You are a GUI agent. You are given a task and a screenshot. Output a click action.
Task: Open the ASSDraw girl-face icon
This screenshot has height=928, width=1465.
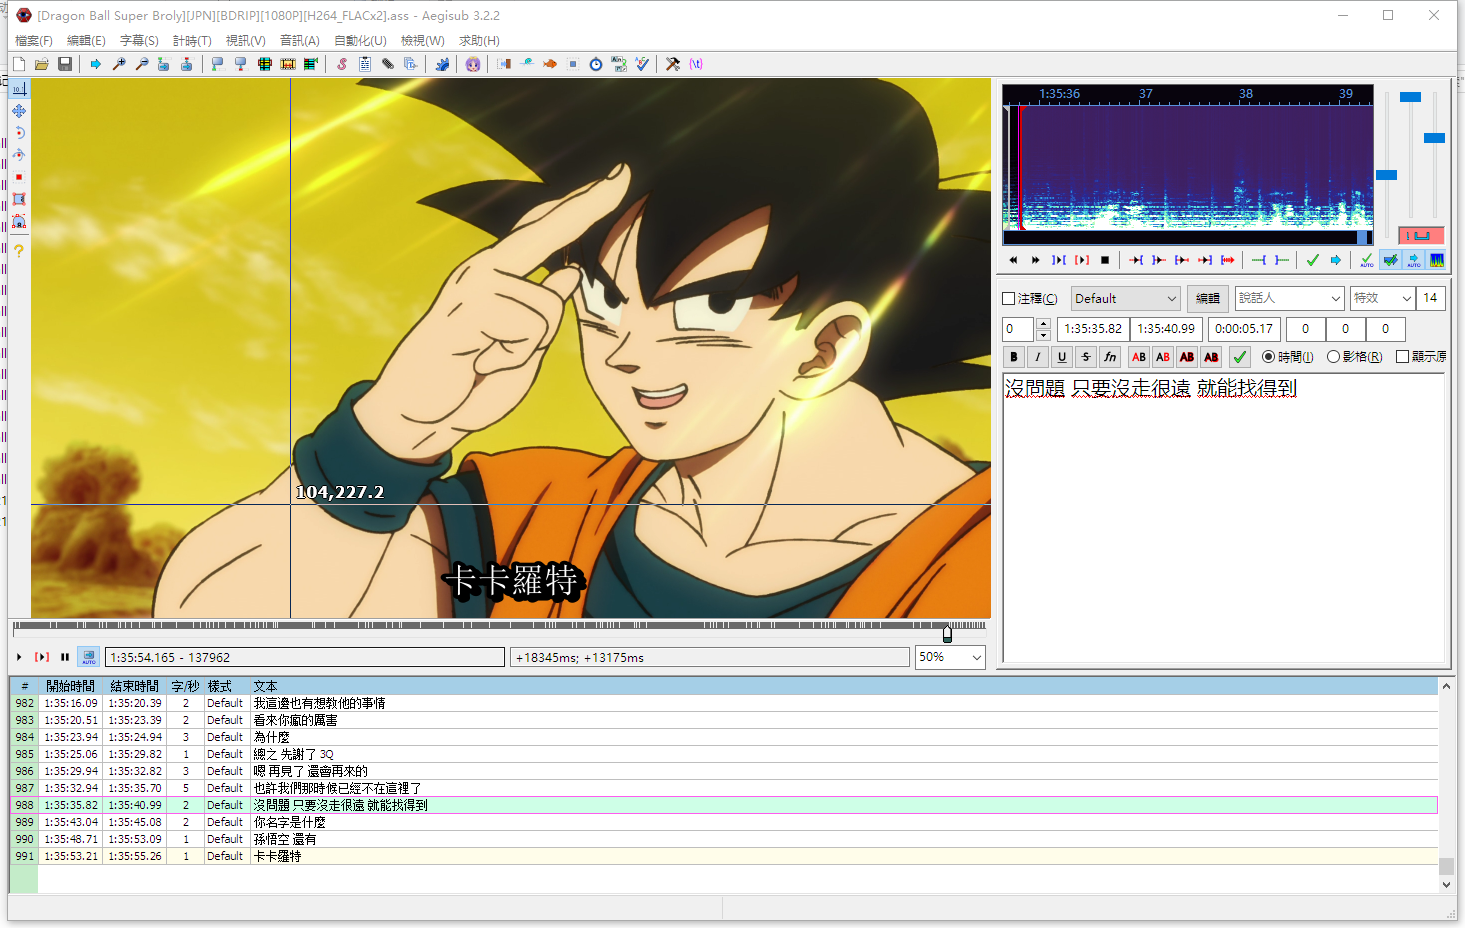tap(473, 64)
